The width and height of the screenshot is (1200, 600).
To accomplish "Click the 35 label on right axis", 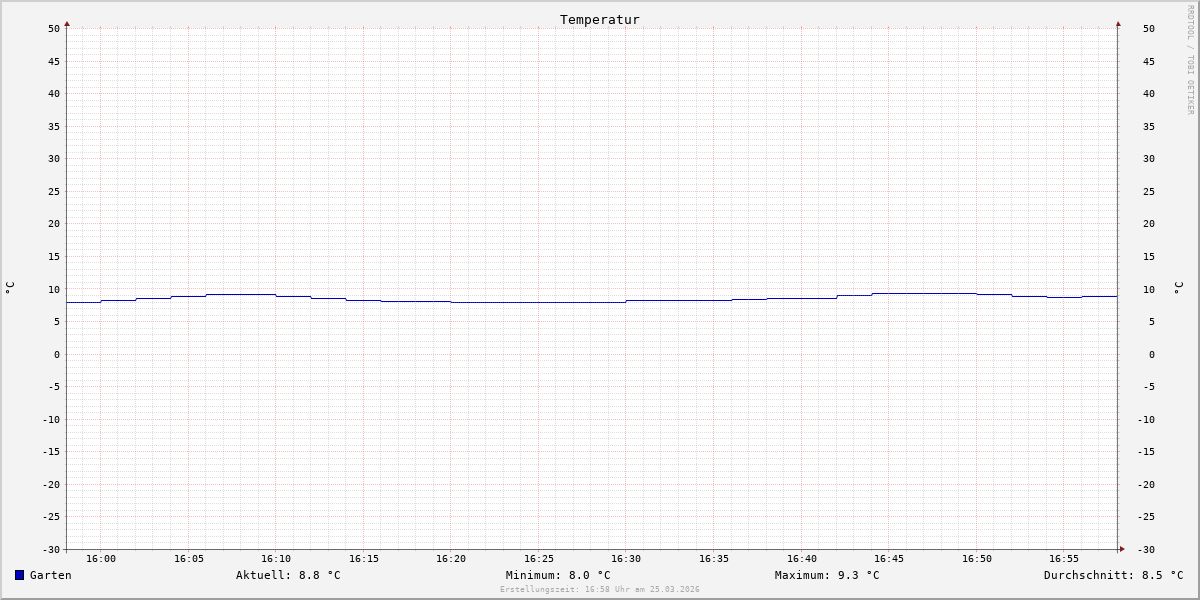I will (1149, 126).
